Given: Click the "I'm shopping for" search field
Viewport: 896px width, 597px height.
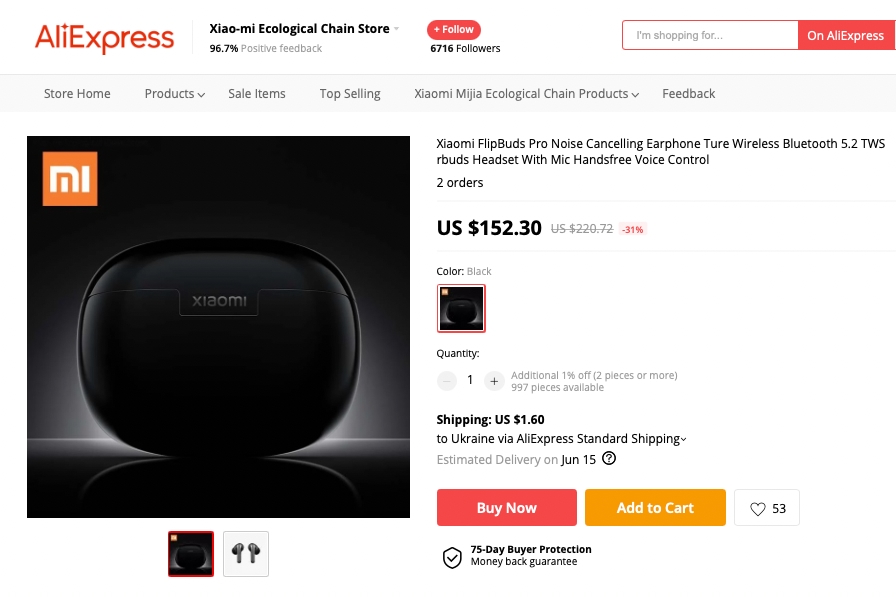Looking at the screenshot, I should coord(711,36).
